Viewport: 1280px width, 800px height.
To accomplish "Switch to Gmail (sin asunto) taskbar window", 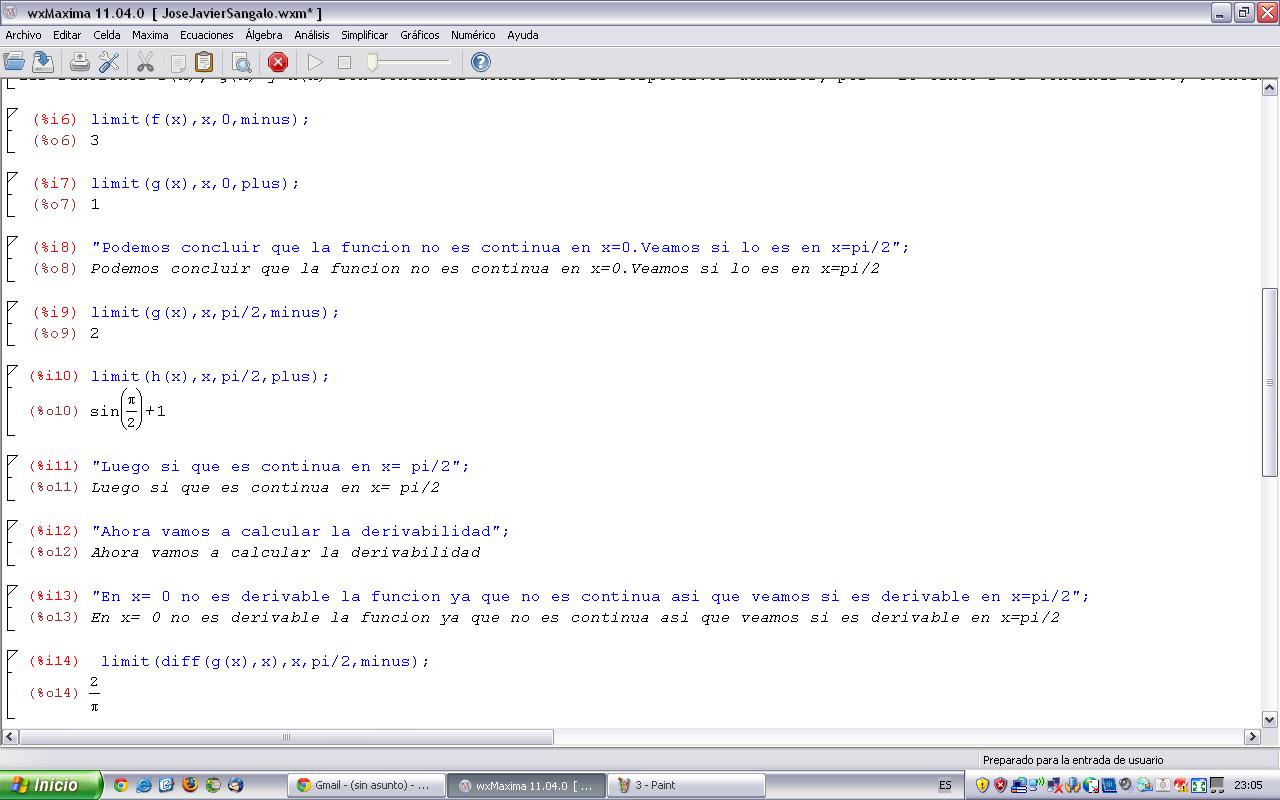I will pos(365,785).
